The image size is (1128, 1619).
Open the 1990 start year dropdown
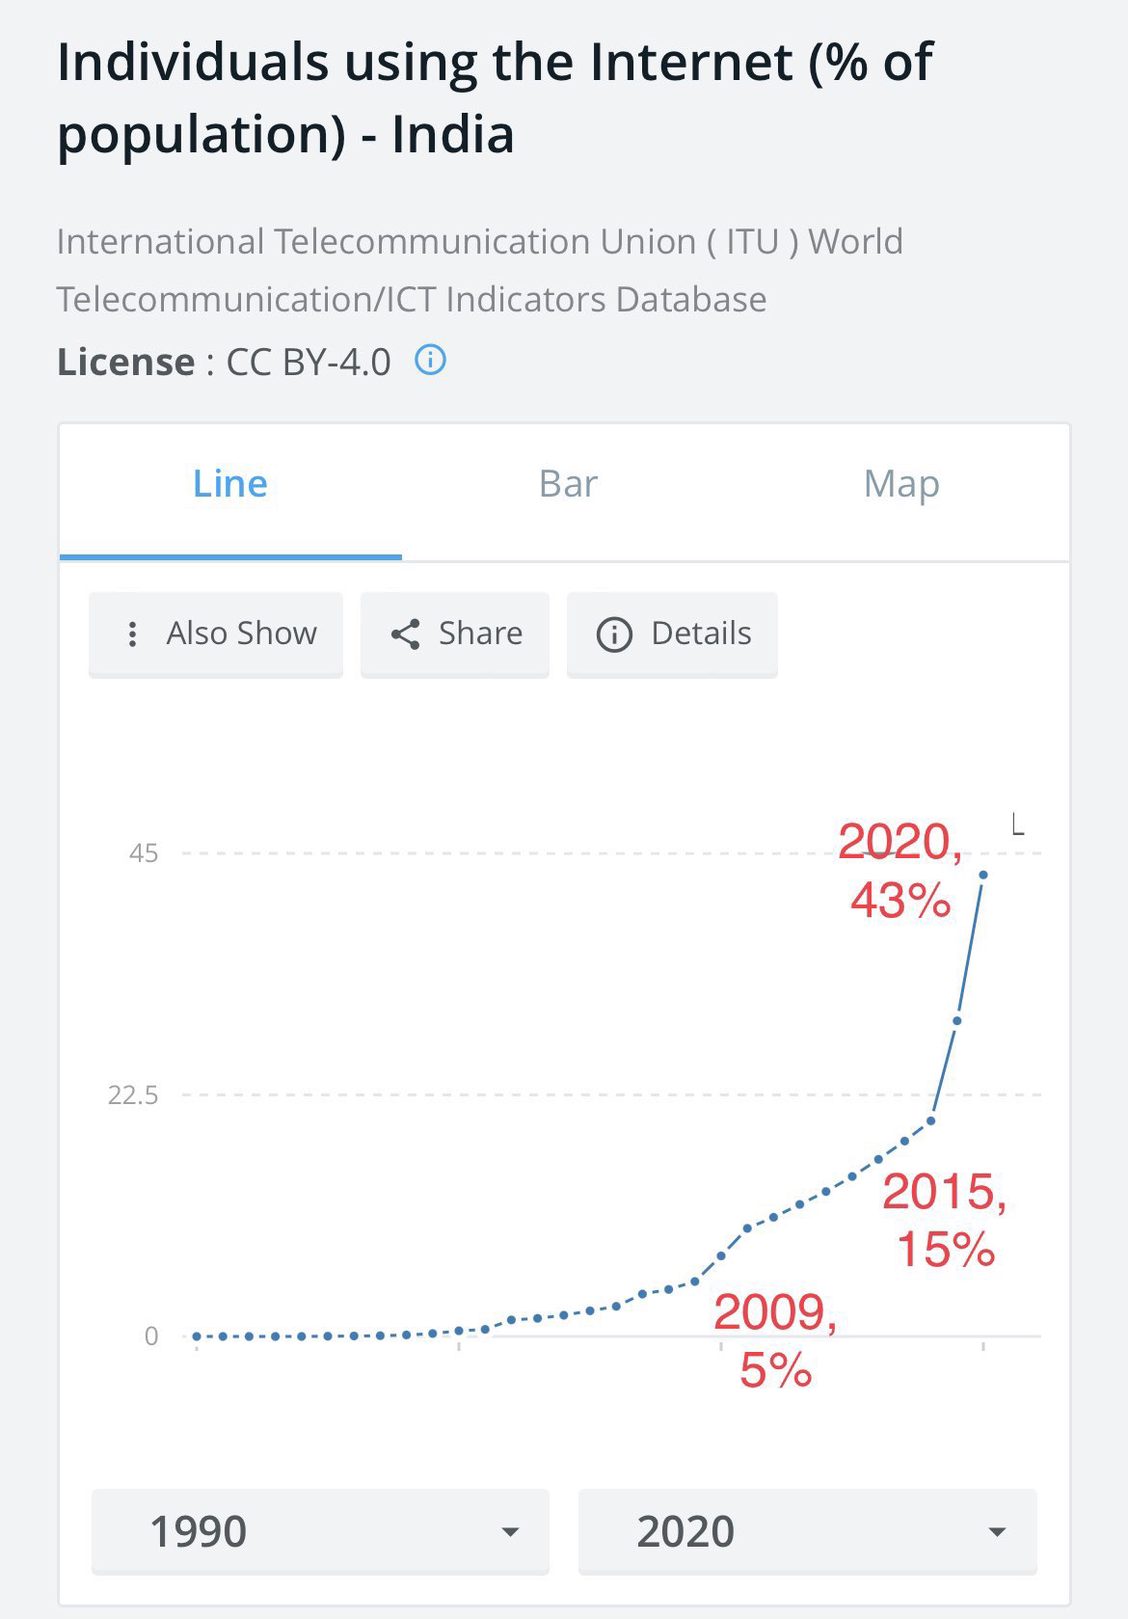[319, 1531]
